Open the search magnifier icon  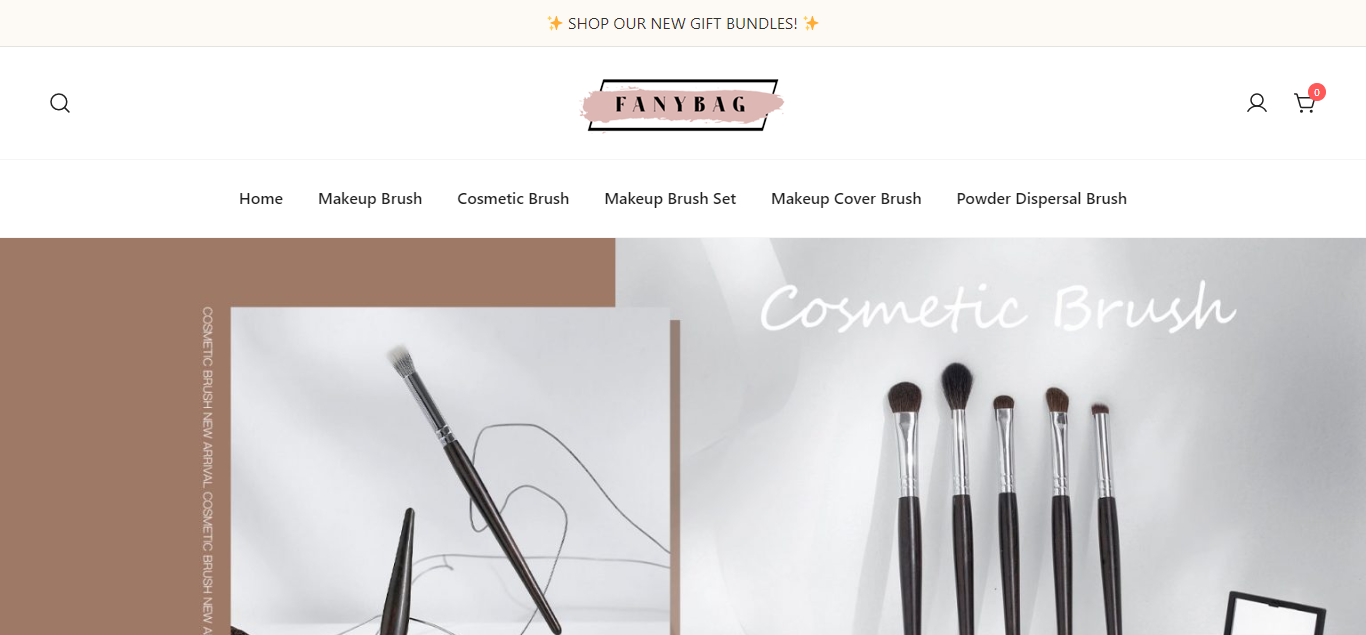click(x=60, y=103)
